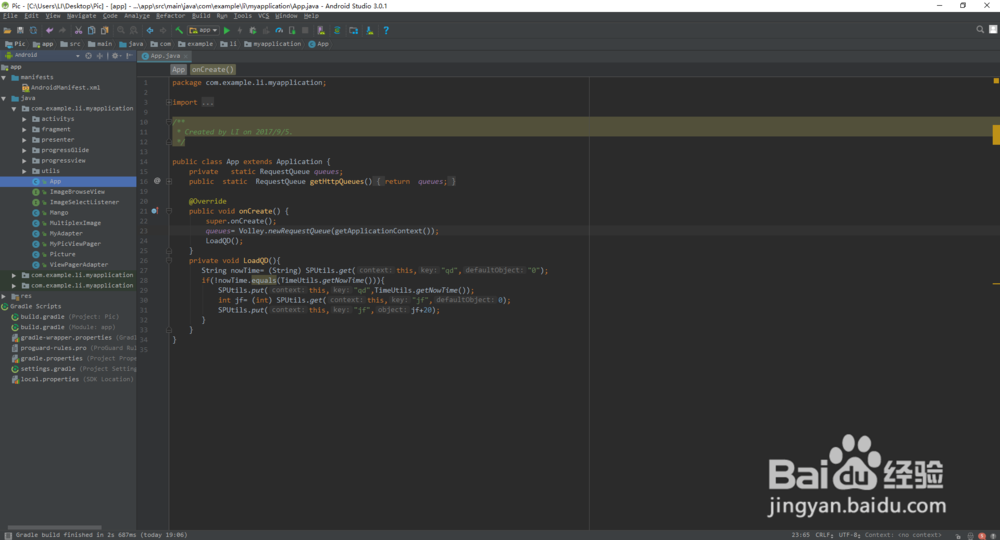Click the Undo arrow icon
Viewport: 1000px width, 540px height.
coord(49,30)
